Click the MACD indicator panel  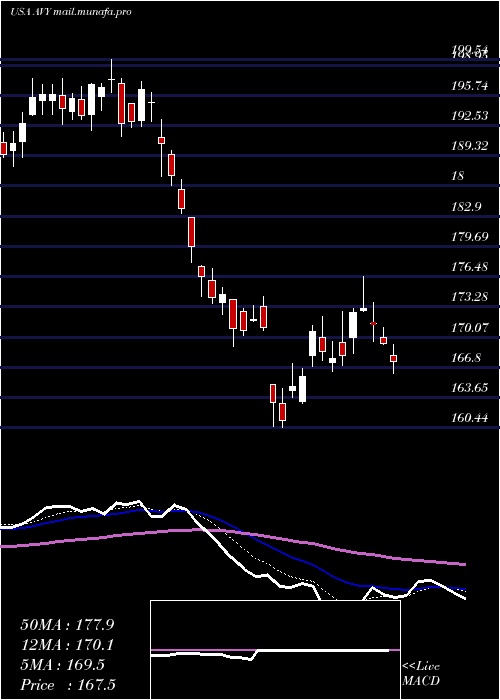[x=275, y=650]
